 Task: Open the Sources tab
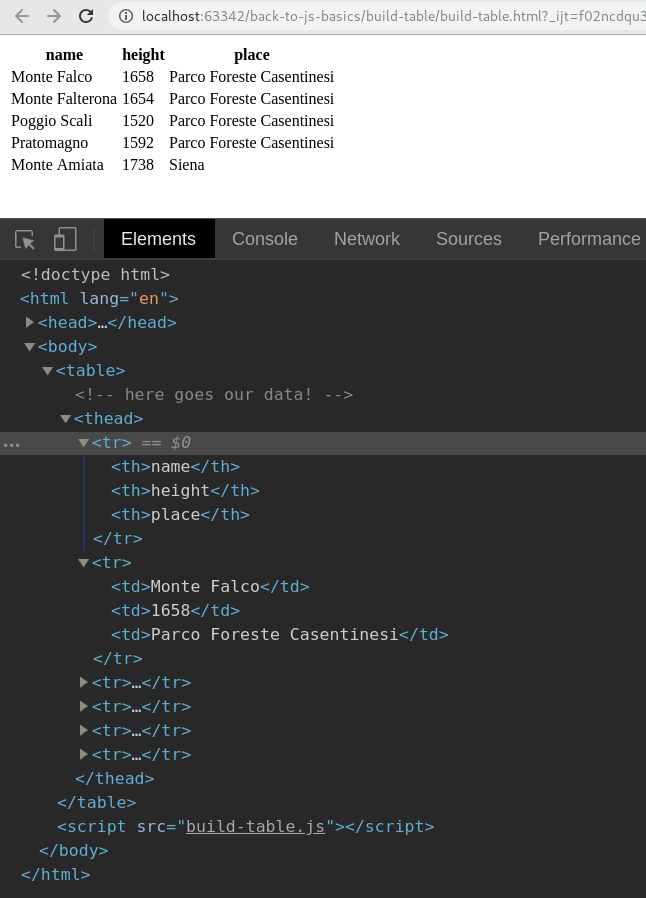point(469,239)
